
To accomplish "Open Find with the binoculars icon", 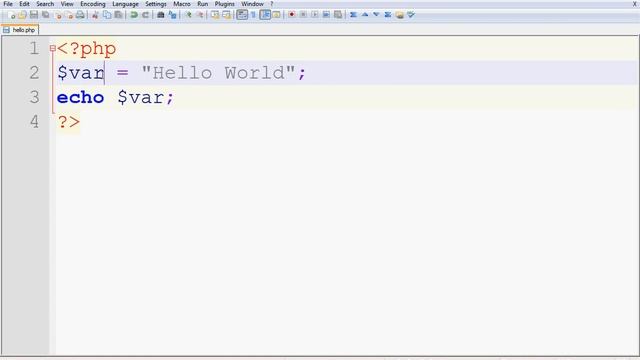I will [161, 15].
